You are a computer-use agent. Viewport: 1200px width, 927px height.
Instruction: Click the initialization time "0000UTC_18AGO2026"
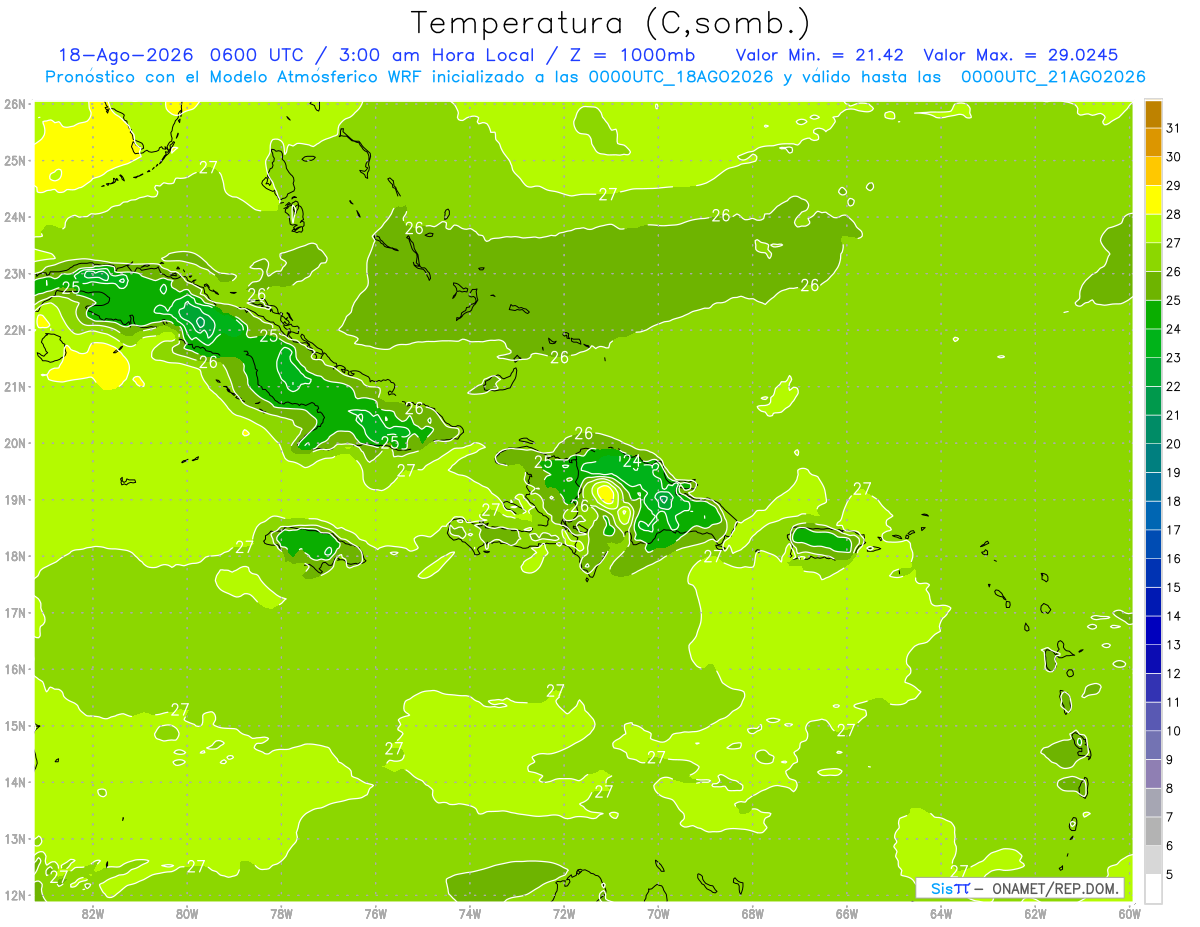point(681,77)
